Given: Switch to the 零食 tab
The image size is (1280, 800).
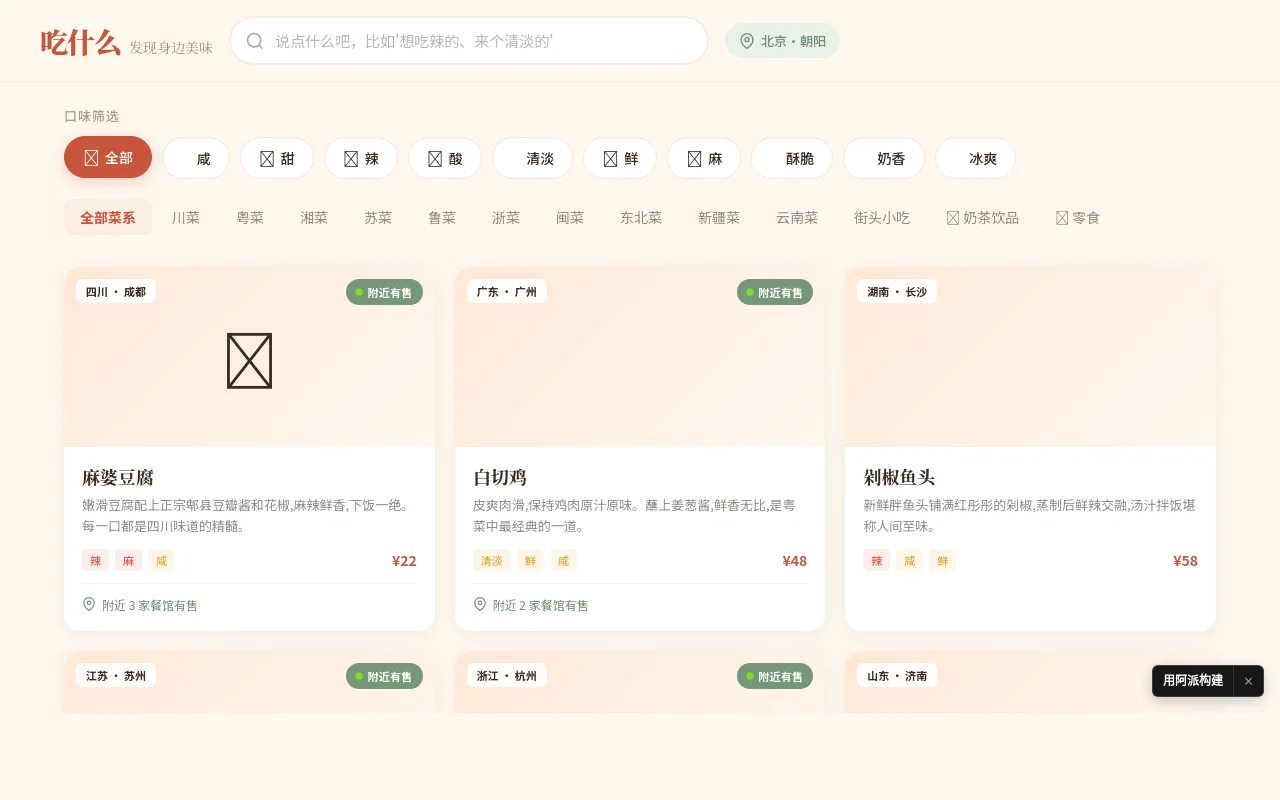Looking at the screenshot, I should coord(1078,217).
